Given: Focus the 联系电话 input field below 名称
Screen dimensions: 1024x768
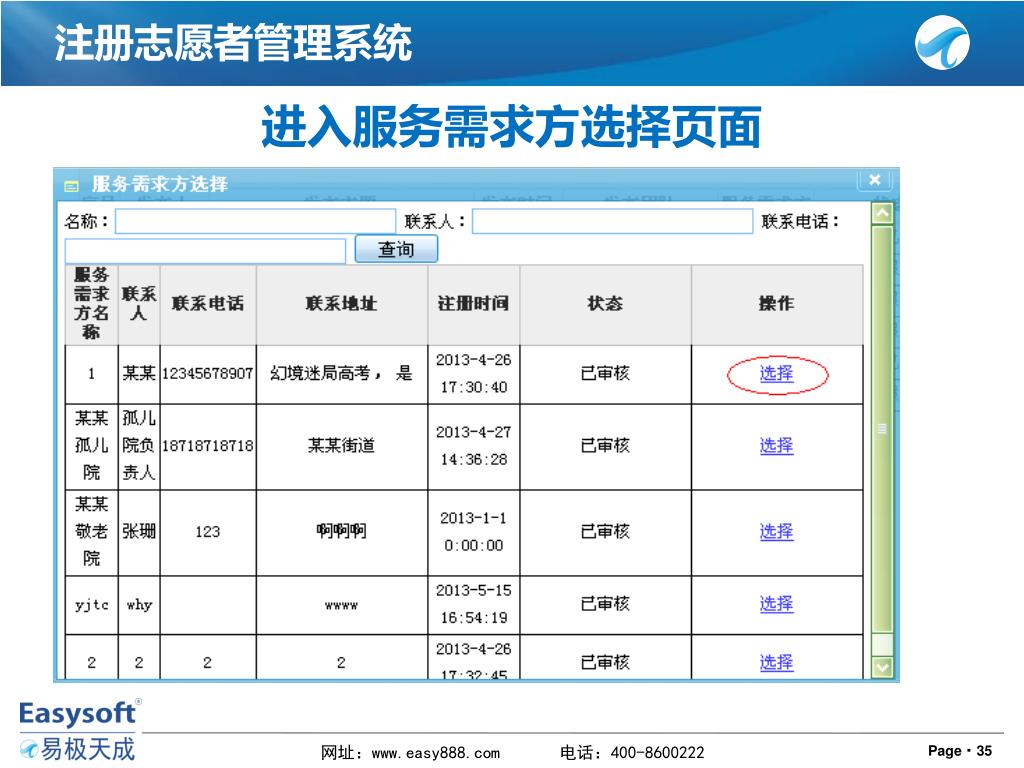Looking at the screenshot, I should pyautogui.click(x=205, y=251).
